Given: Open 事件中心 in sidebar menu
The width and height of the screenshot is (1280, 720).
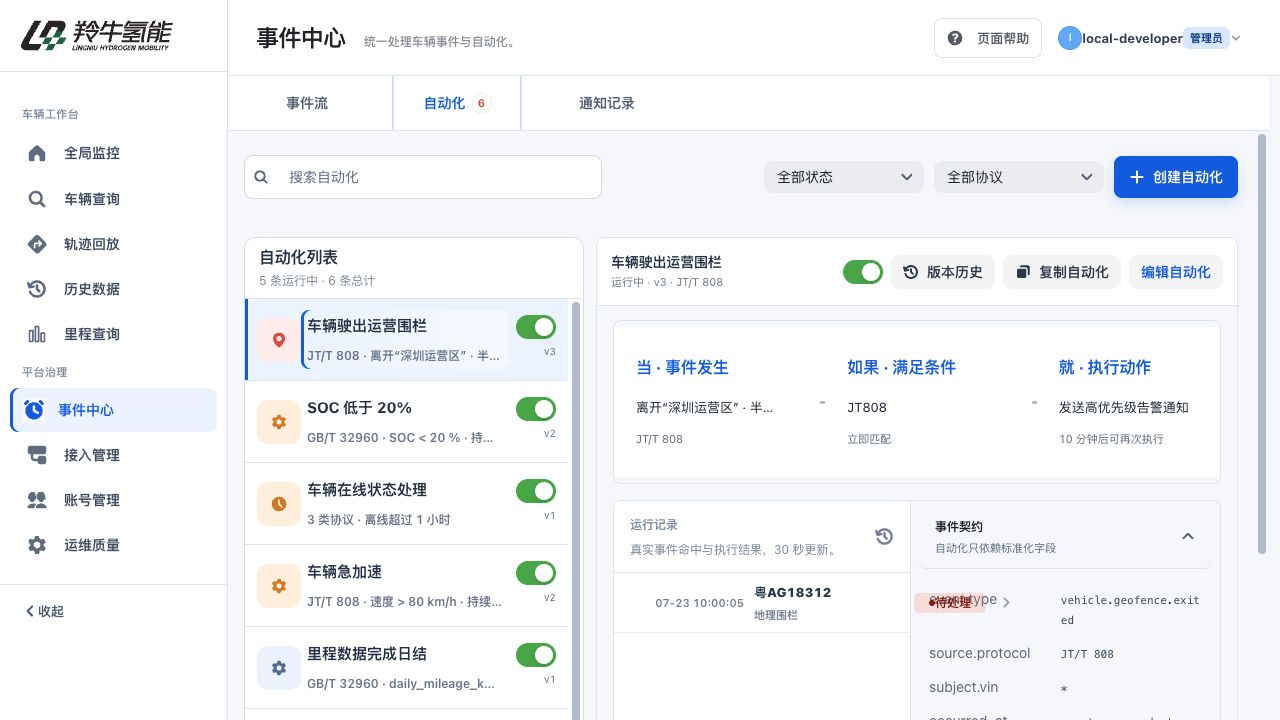Looking at the screenshot, I should pos(113,410).
